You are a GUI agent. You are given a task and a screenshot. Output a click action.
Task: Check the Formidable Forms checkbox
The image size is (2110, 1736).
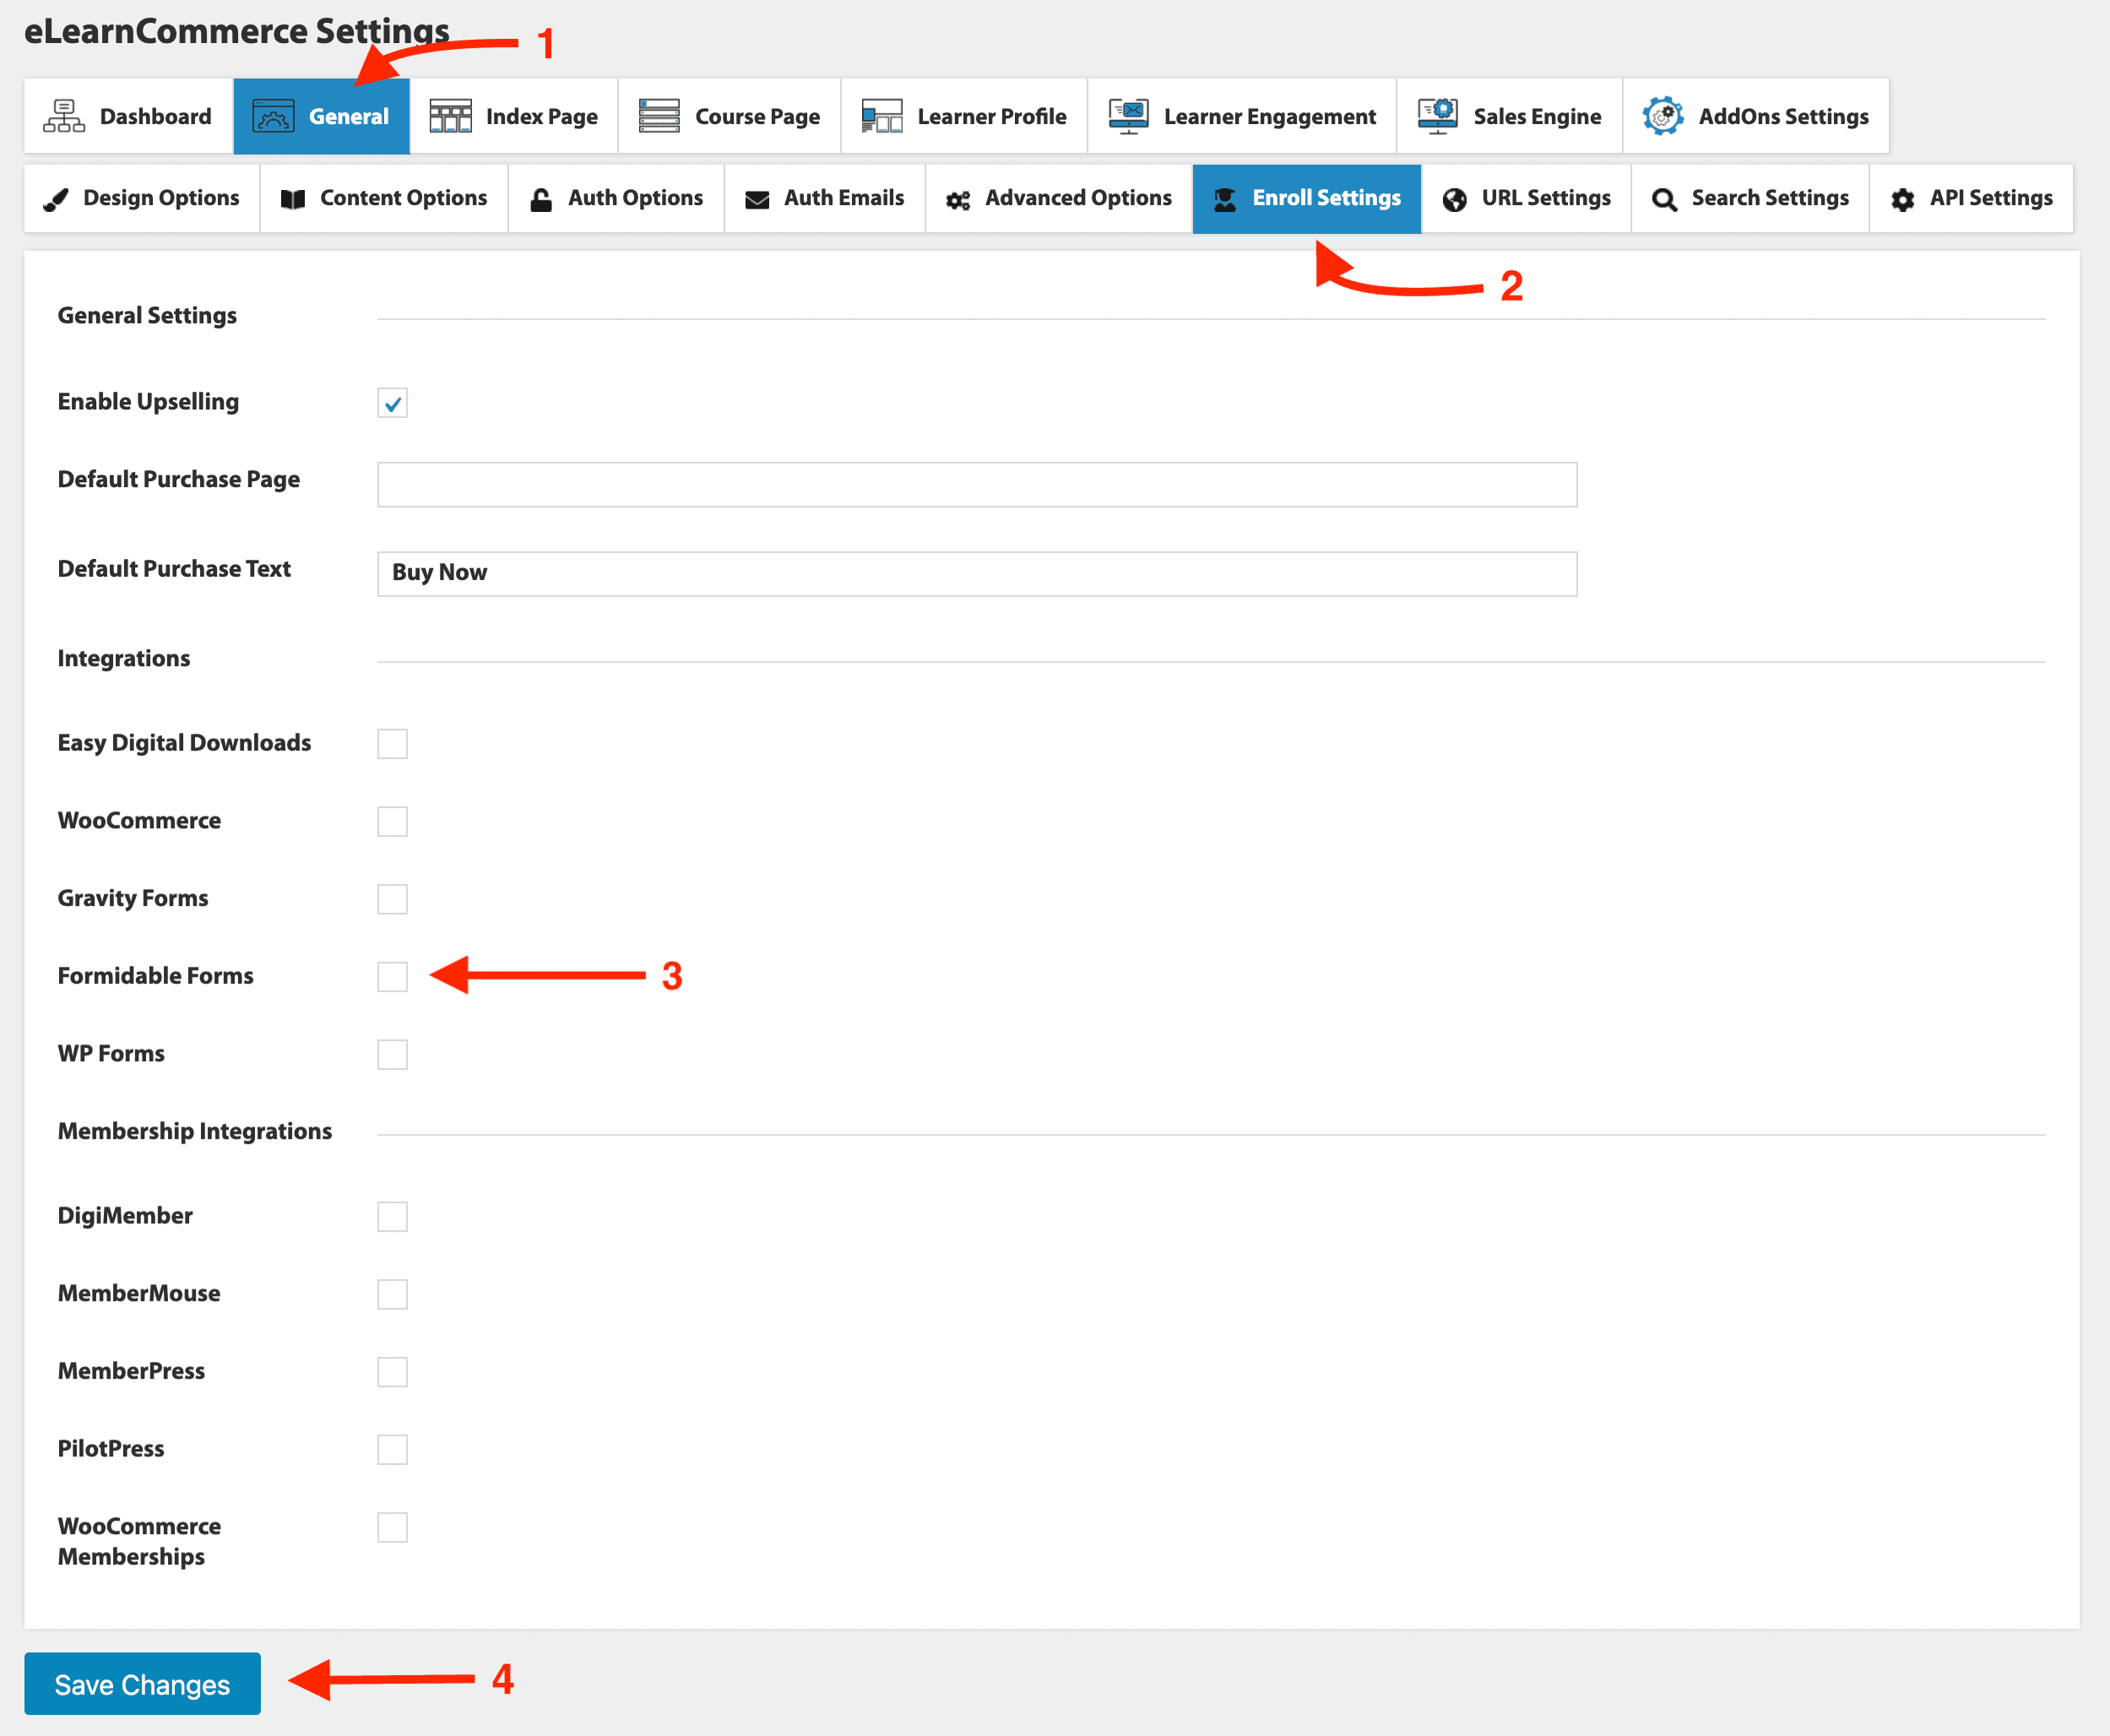tap(392, 977)
